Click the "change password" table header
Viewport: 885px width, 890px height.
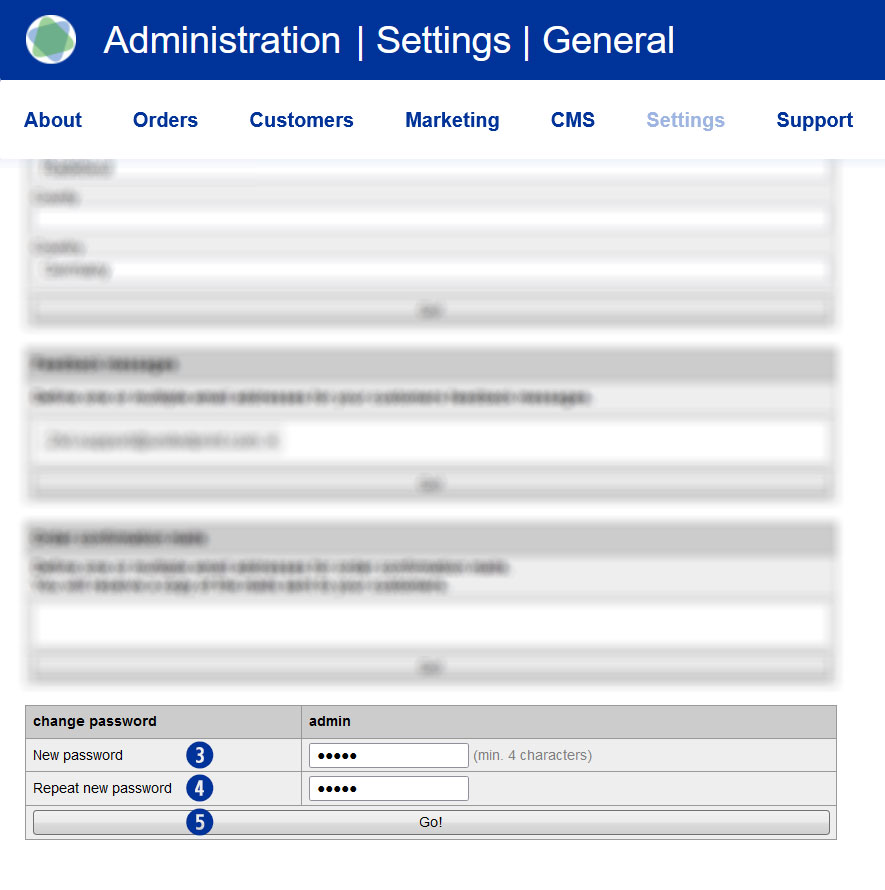pyautogui.click(x=95, y=721)
